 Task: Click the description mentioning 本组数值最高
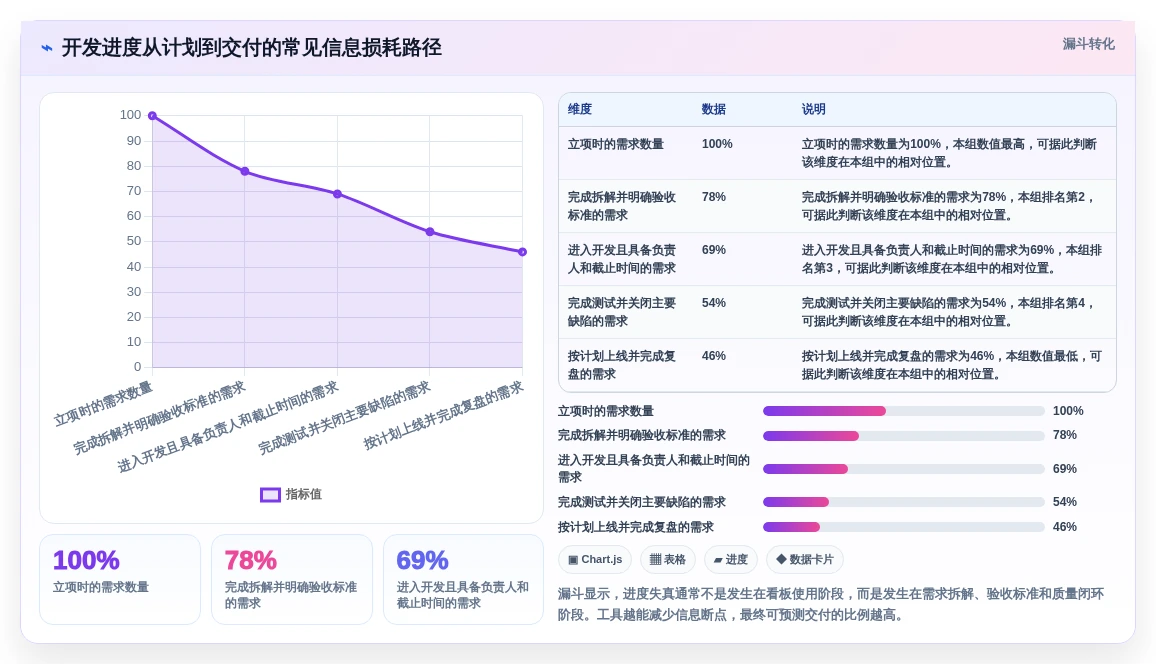click(950, 153)
